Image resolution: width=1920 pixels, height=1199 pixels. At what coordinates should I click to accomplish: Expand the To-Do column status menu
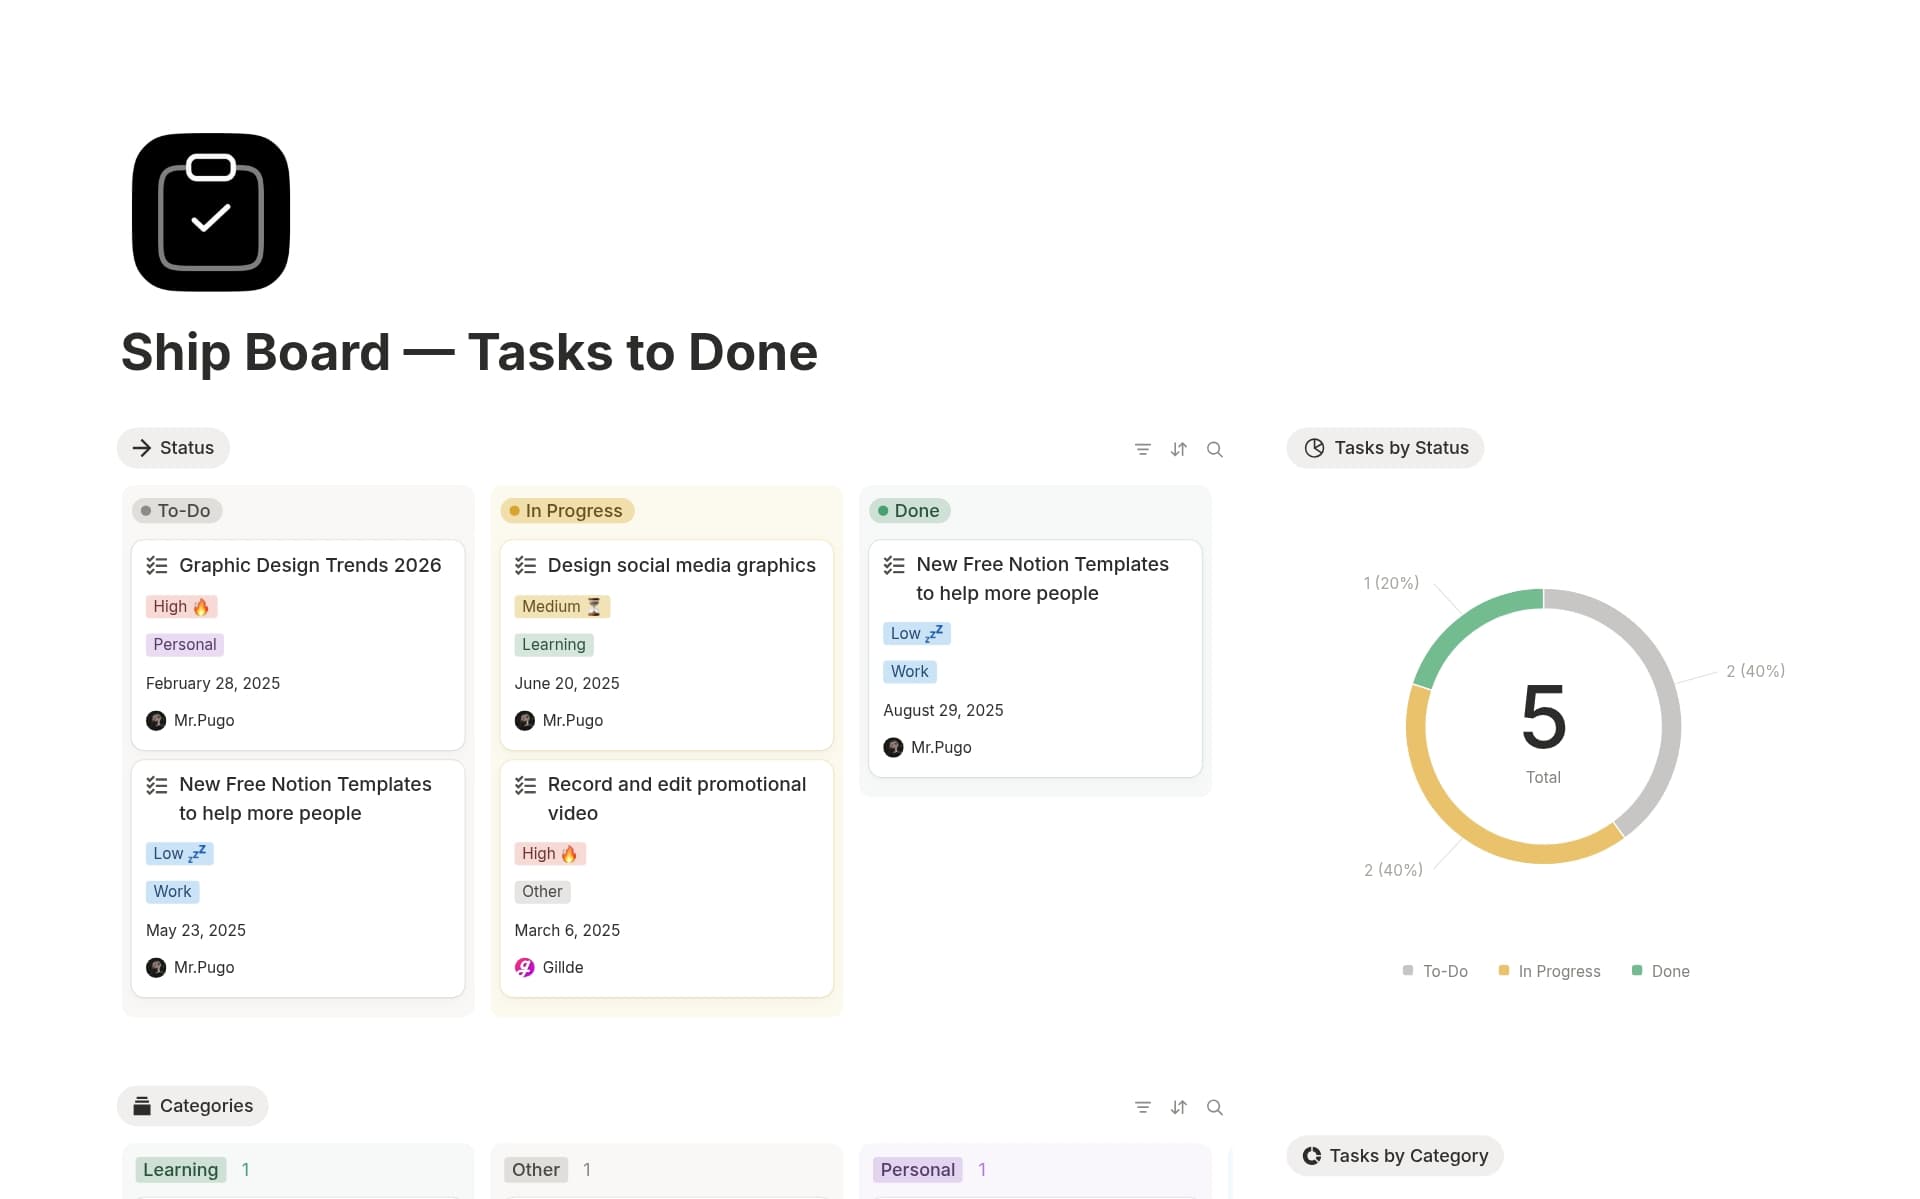pos(176,510)
